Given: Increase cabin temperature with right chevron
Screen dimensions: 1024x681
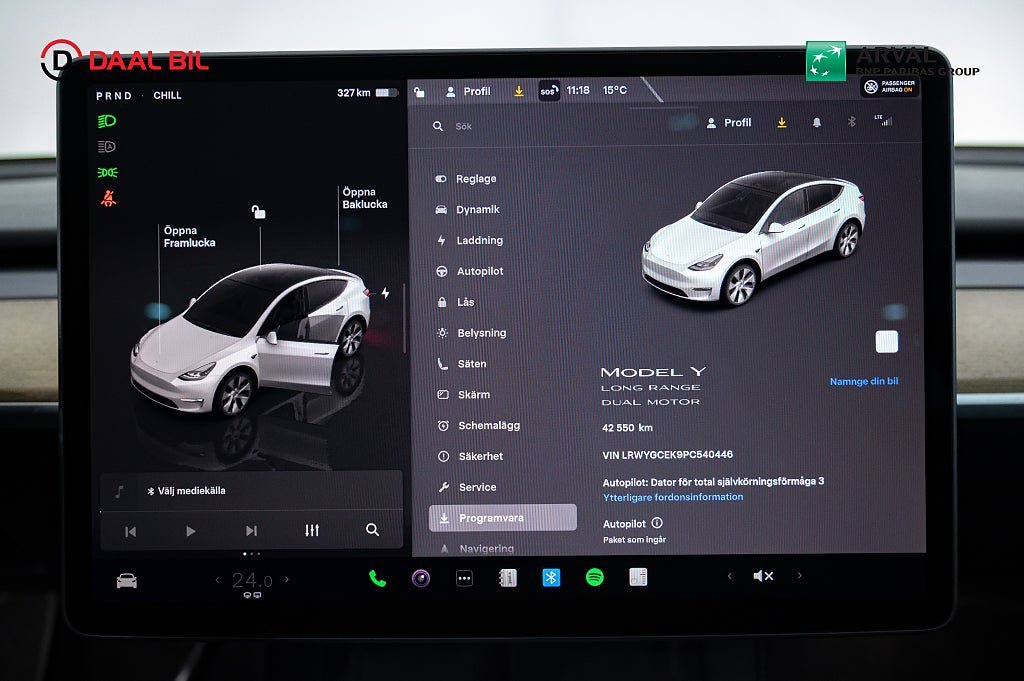Looking at the screenshot, I should 287,580.
